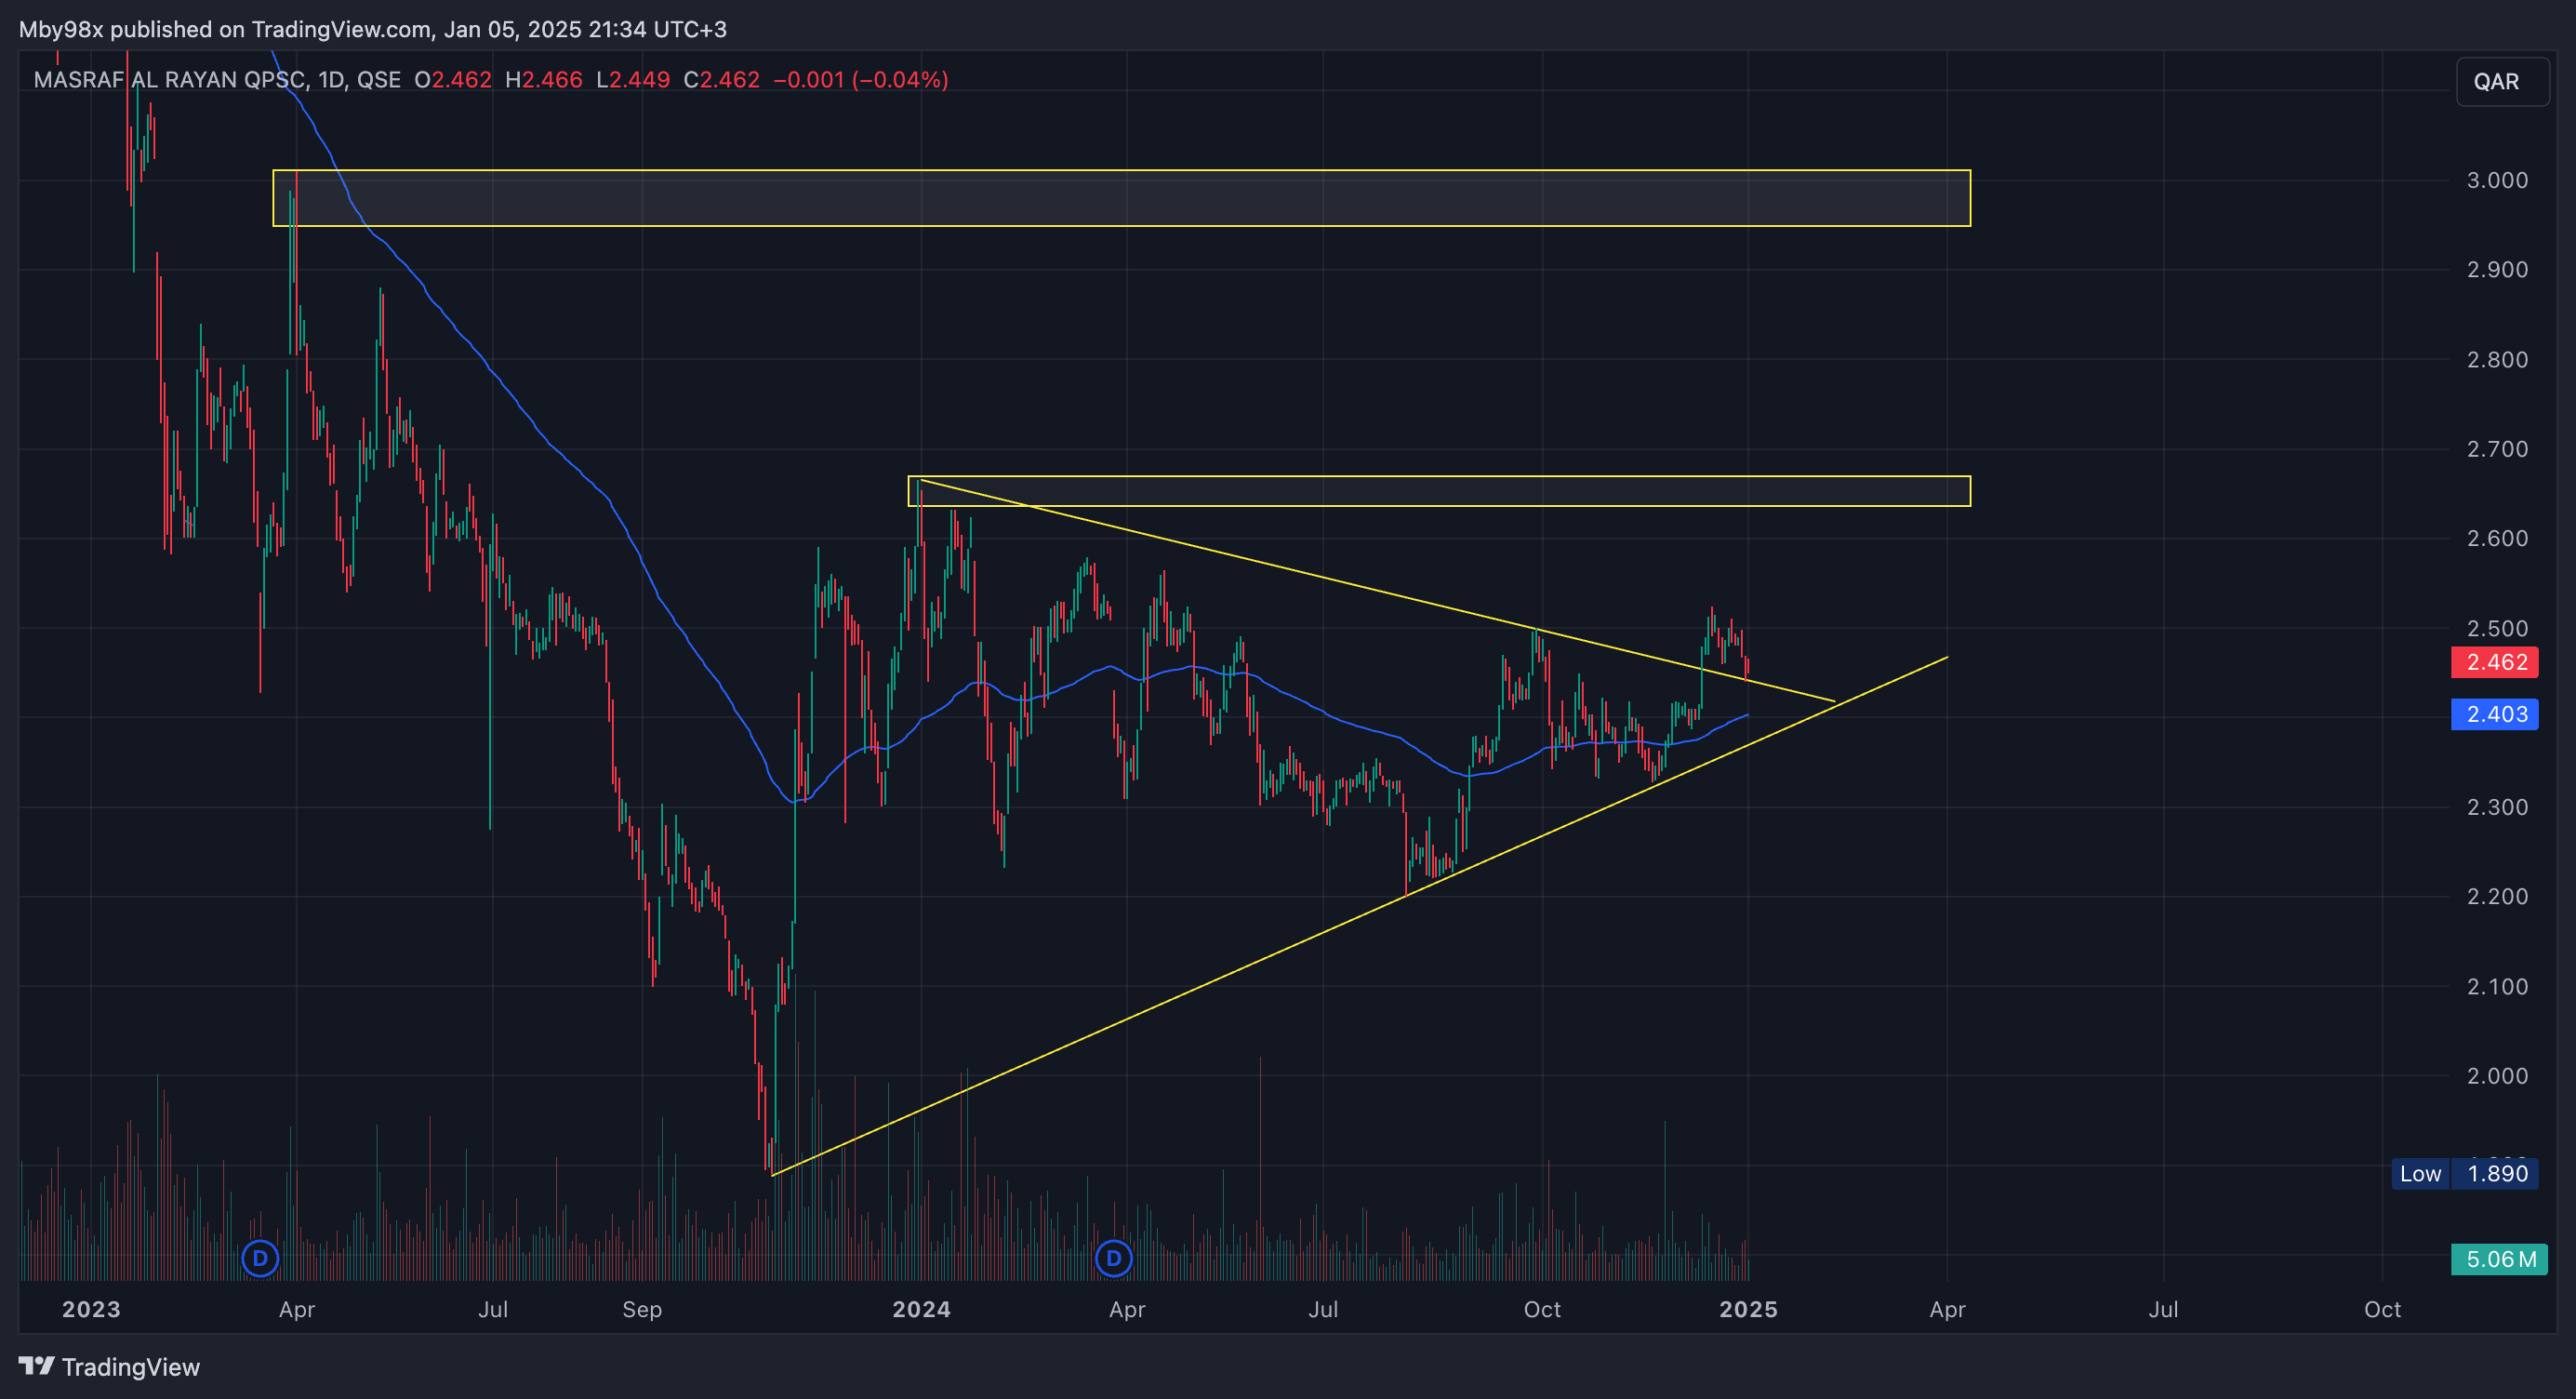This screenshot has height=1399, width=2576.
Task: Click the 2.200 price axis label
Action: tap(2497, 896)
